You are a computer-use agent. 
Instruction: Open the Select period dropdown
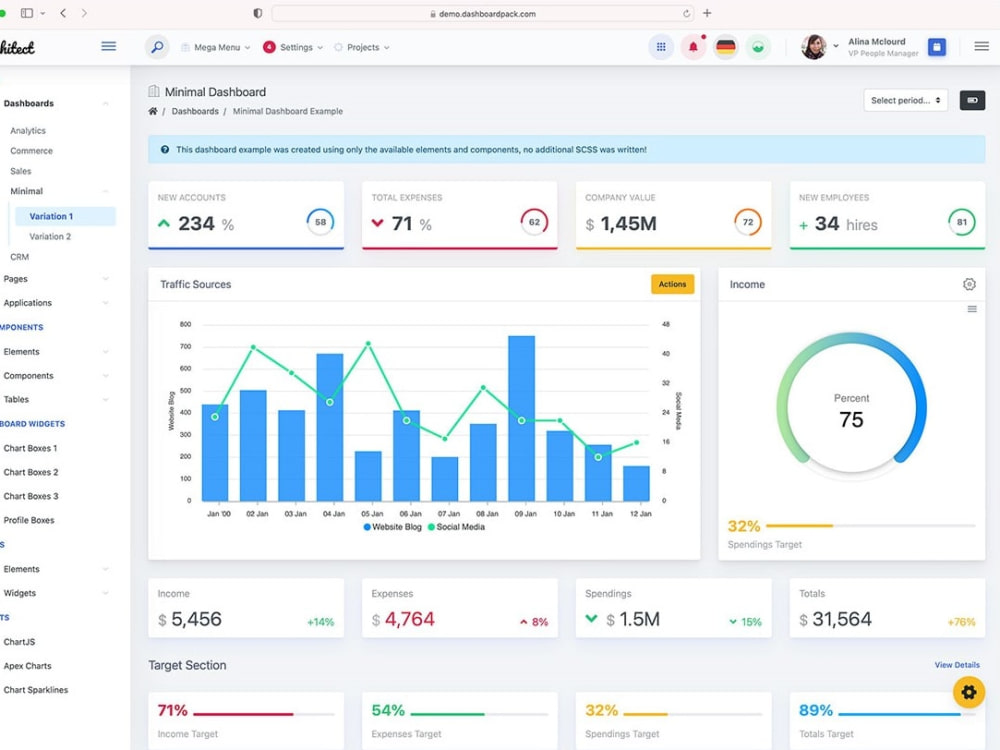pos(905,100)
